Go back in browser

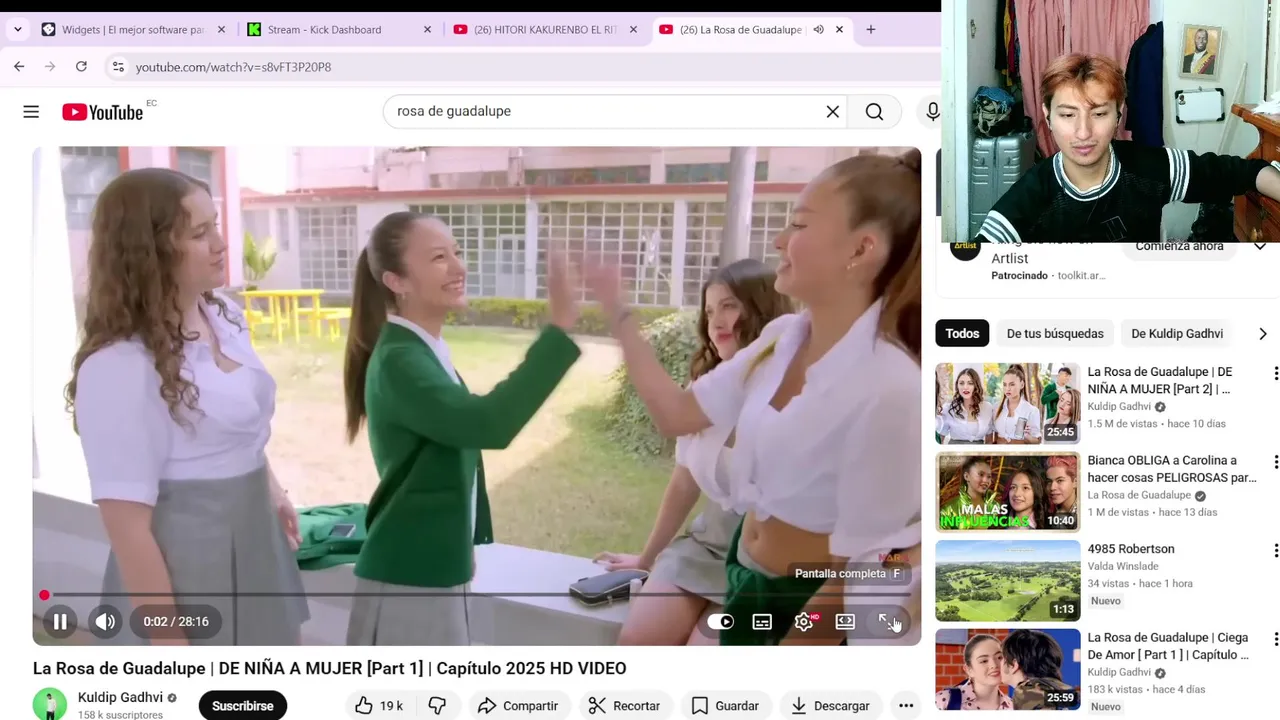19,67
